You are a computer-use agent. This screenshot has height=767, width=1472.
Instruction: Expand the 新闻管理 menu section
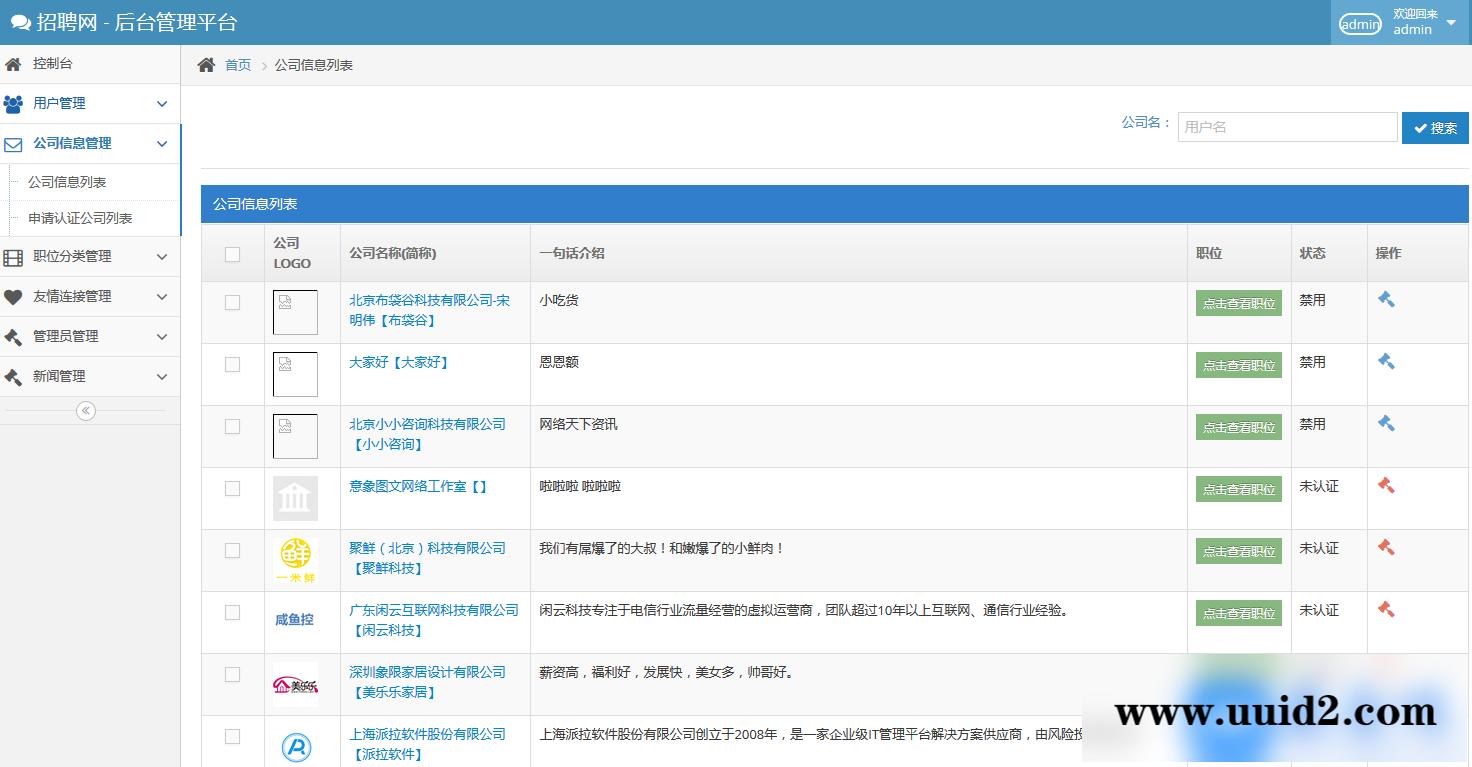pyautogui.click(x=90, y=377)
